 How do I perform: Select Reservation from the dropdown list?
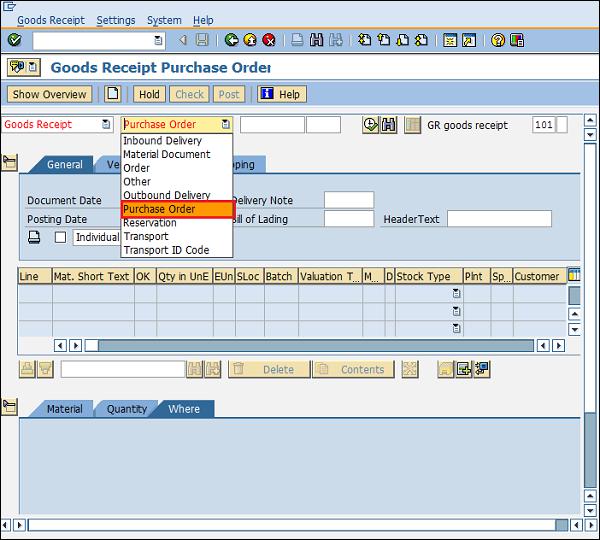(150, 223)
